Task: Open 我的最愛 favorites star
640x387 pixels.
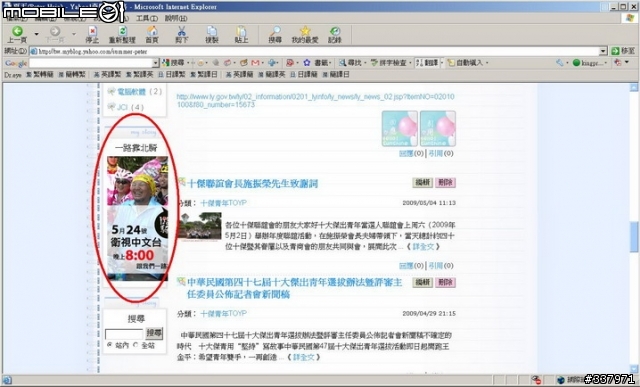Action: 305,35
